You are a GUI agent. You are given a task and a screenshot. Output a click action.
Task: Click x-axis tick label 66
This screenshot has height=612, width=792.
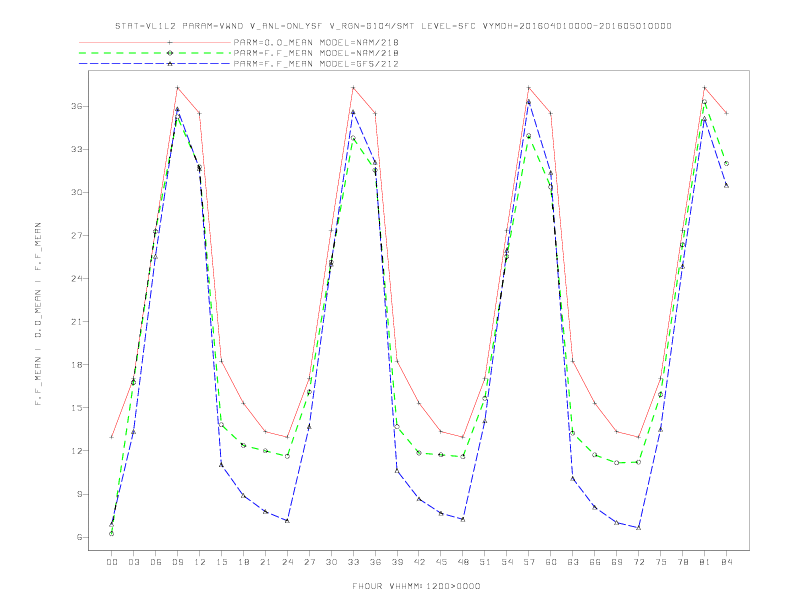click(x=595, y=562)
